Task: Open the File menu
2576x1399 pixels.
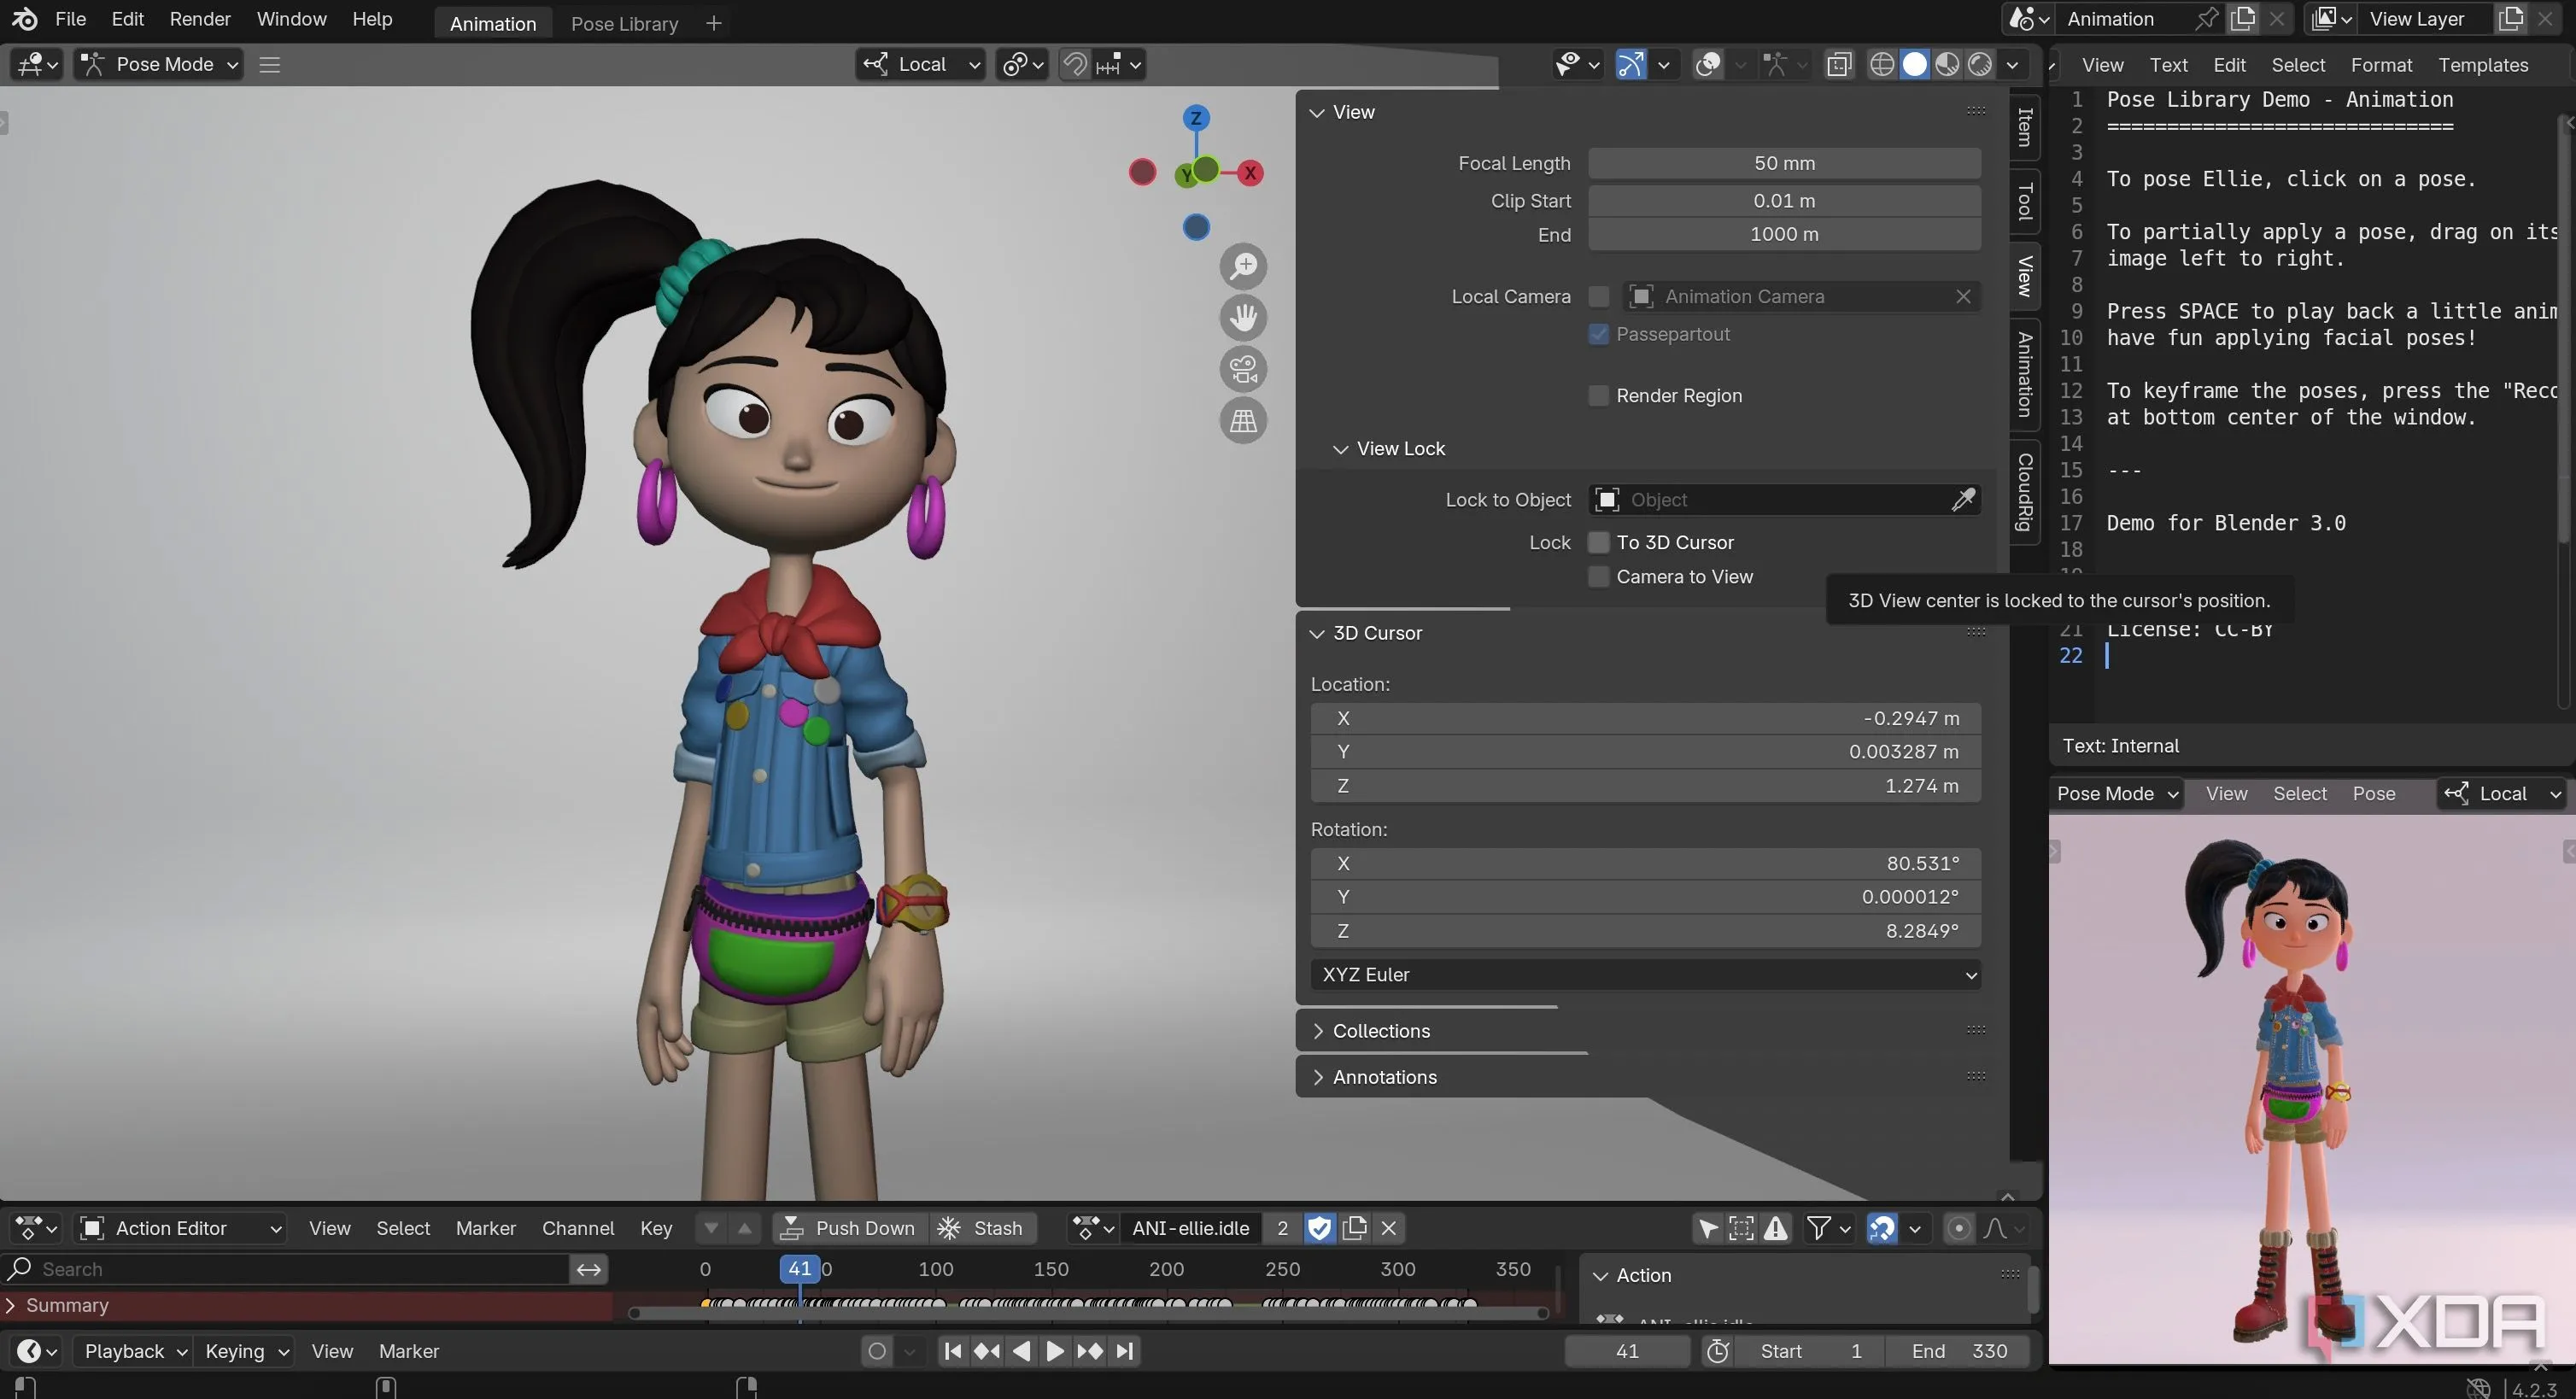Action: 70,19
